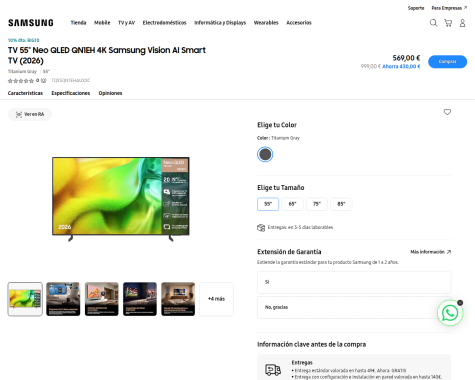Image resolution: width=475 pixels, height=380 pixels.
Task: Add product to wishlist heart icon
Action: tap(447, 112)
